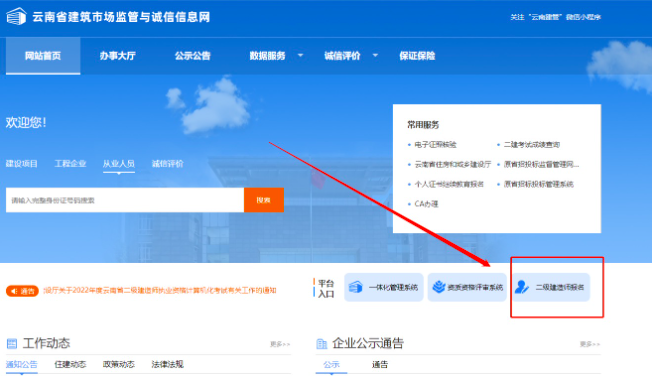Switch to the 法律法规 tab
The height and width of the screenshot is (387, 655).
tap(168, 364)
